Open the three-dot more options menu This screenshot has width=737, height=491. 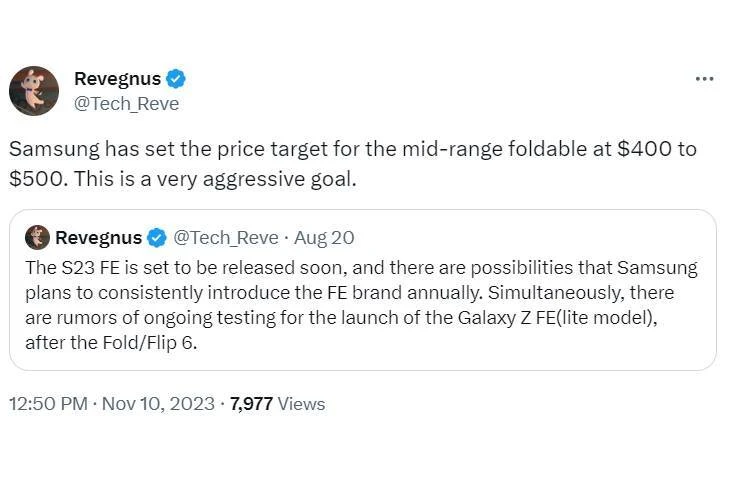pyautogui.click(x=705, y=79)
